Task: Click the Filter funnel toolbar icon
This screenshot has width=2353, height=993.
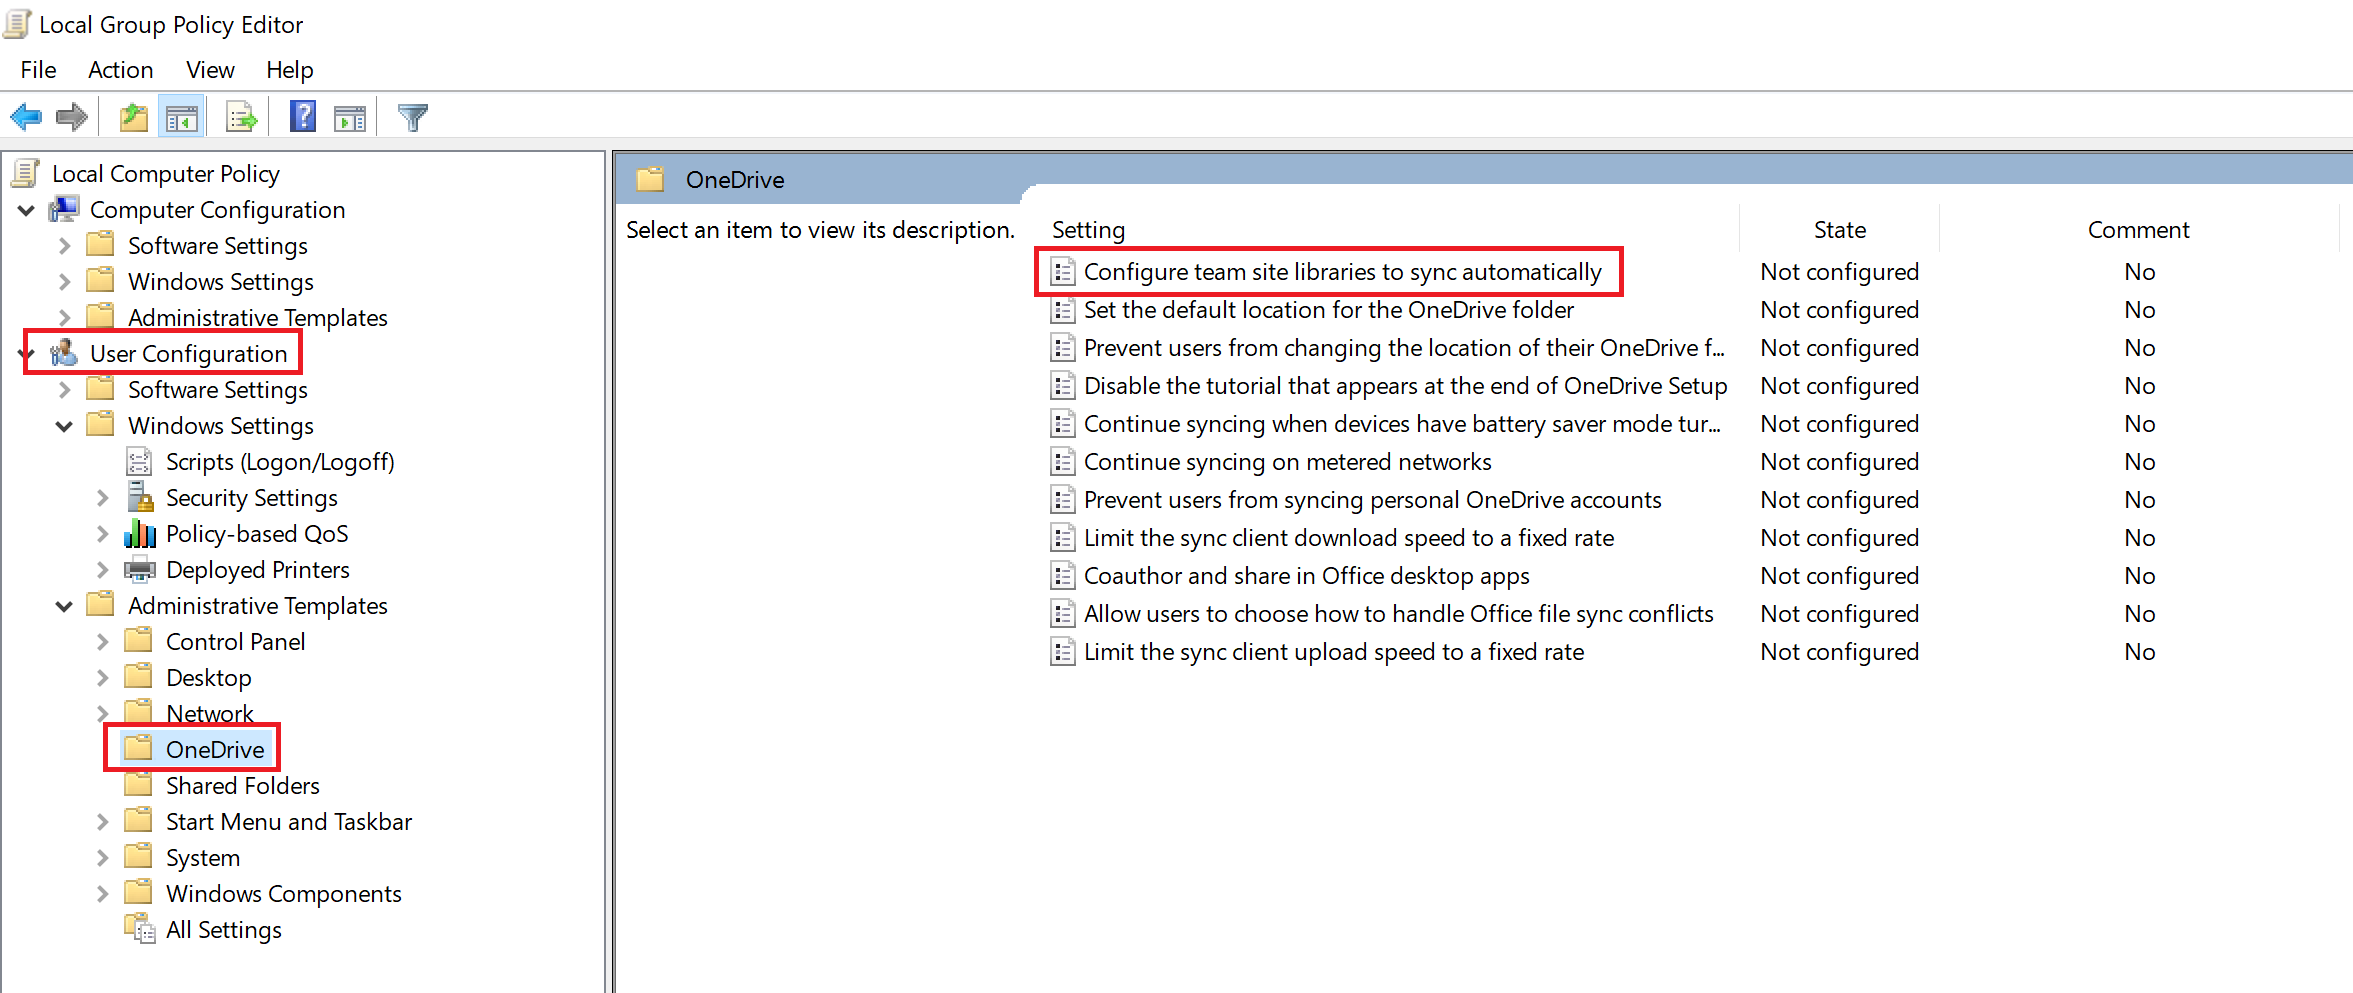Action: 412,118
